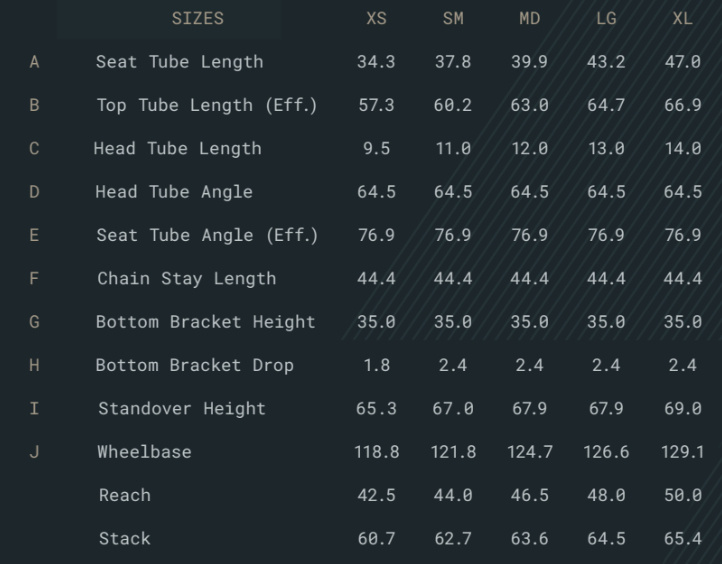
Task: Click the Seat Tube Length row label
Action: point(180,62)
